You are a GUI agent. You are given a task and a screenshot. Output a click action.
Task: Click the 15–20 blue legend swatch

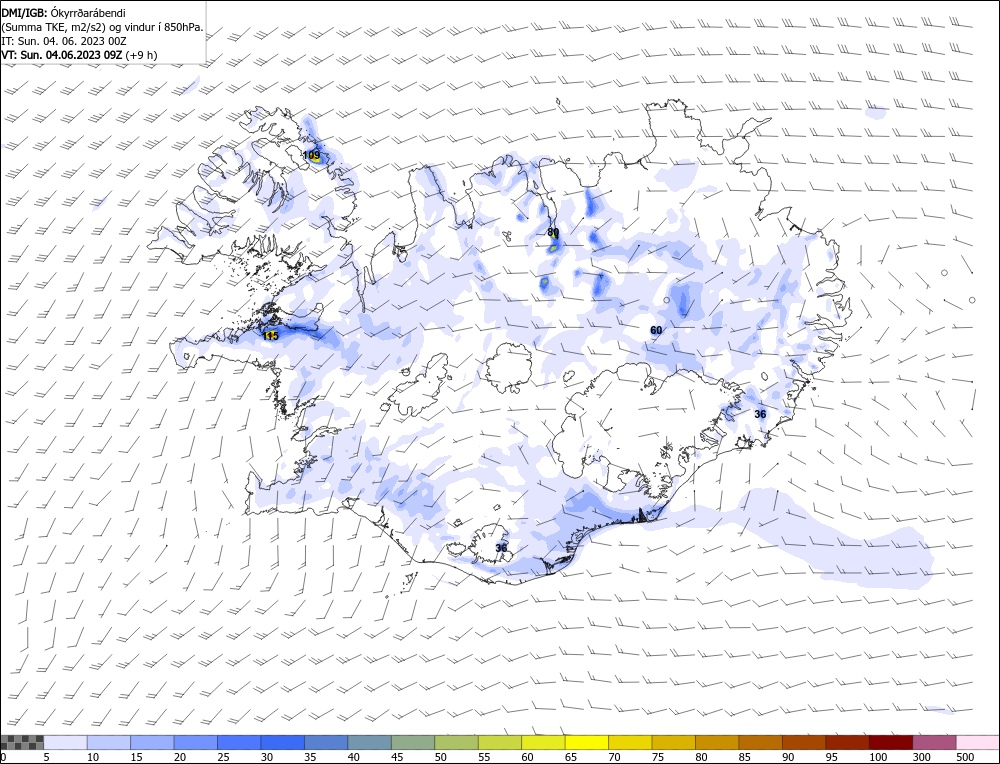[x=152, y=742]
